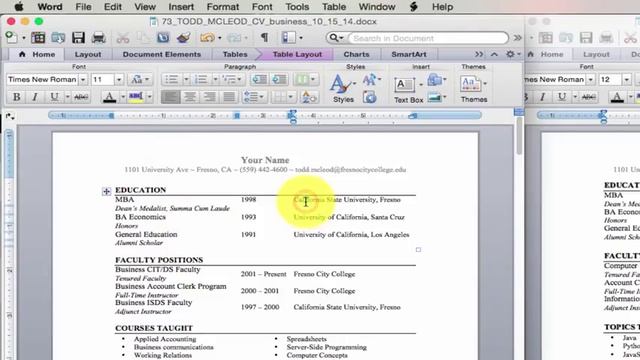The width and height of the screenshot is (640, 360).
Task: Open the search options magnifier dropdown
Action: (x=336, y=38)
